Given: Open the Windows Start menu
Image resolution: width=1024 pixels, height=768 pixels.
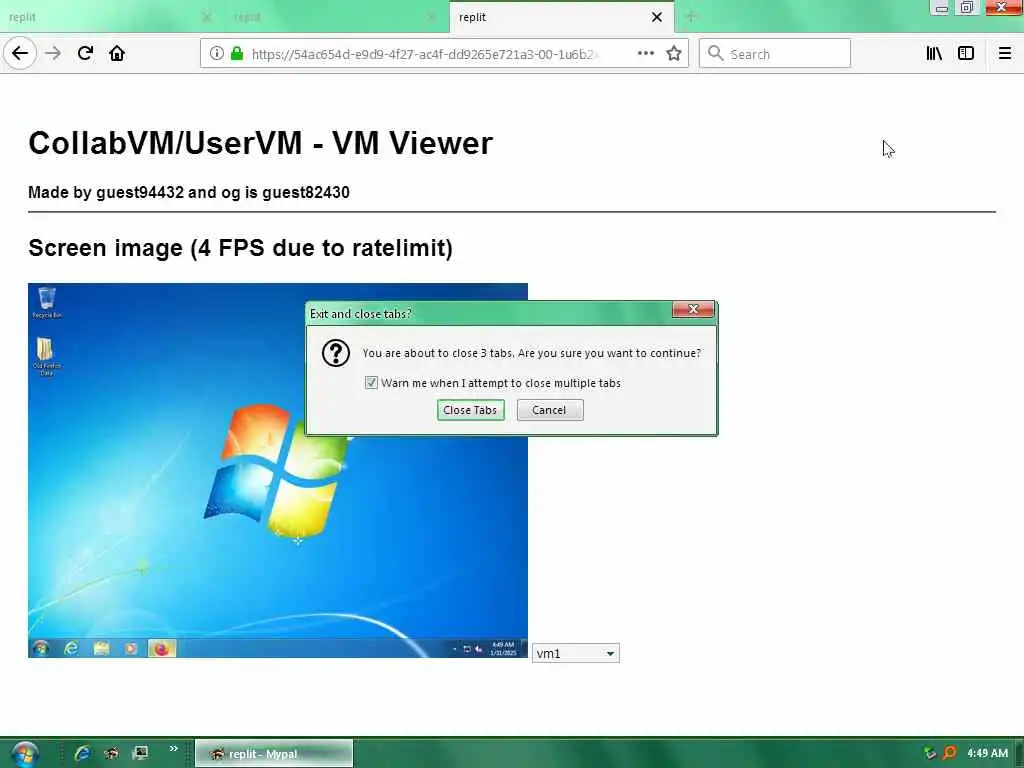Looking at the screenshot, I should 24,754.
